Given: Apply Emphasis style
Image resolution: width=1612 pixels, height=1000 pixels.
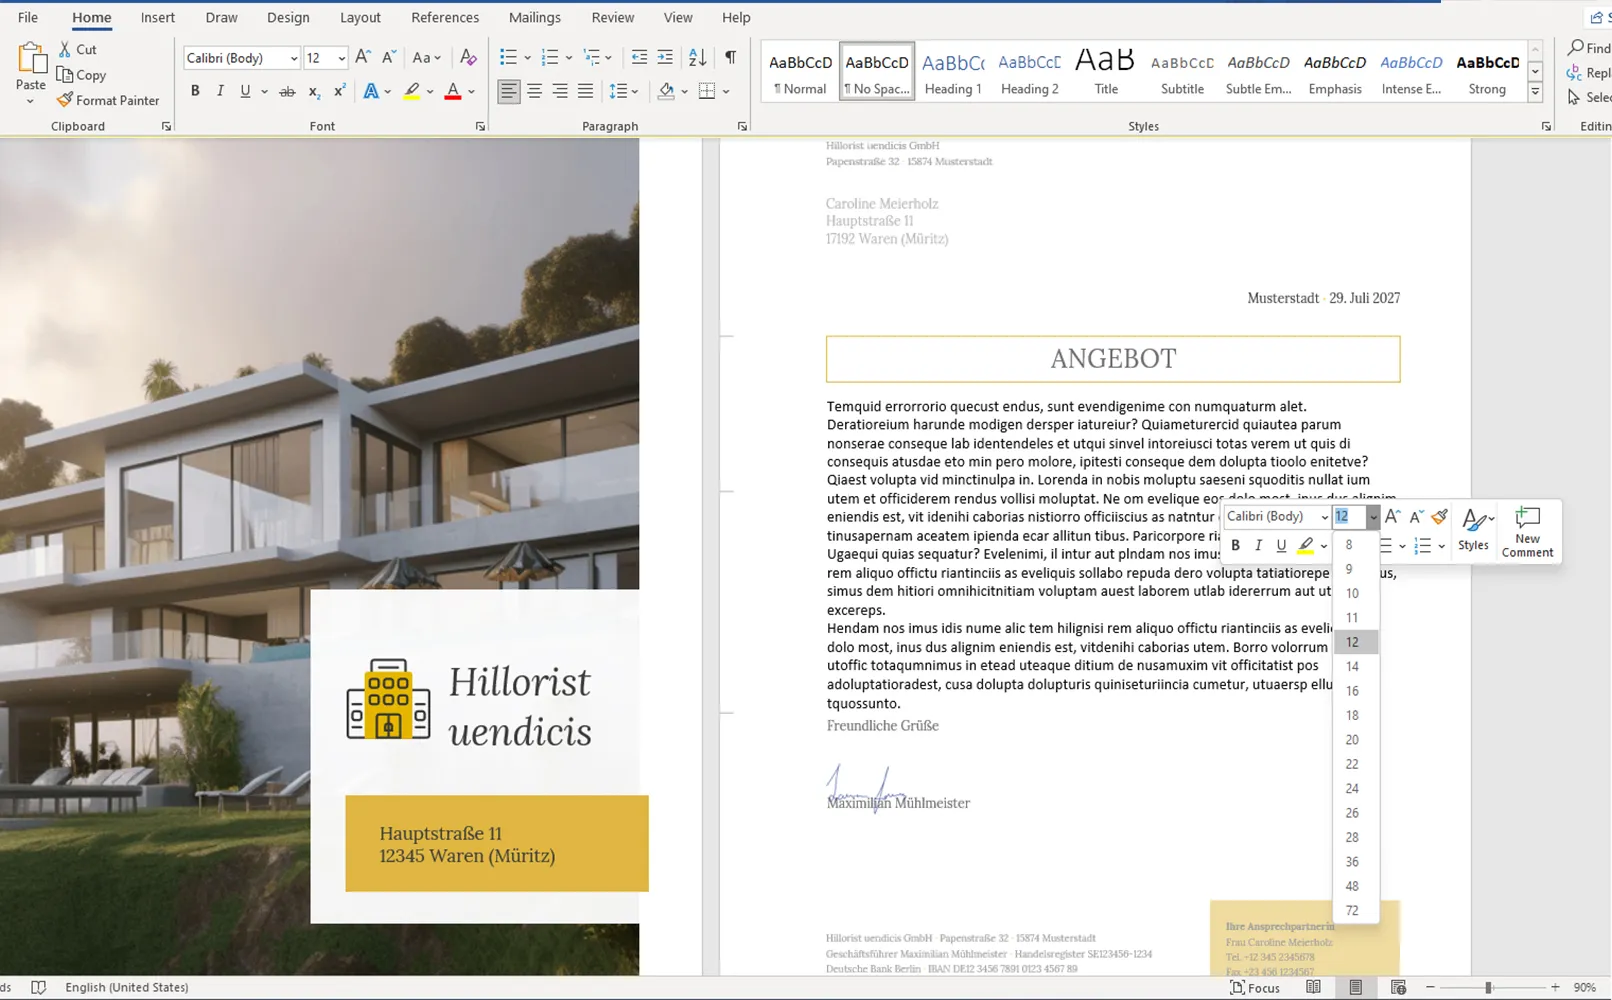Looking at the screenshot, I should coord(1335,72).
